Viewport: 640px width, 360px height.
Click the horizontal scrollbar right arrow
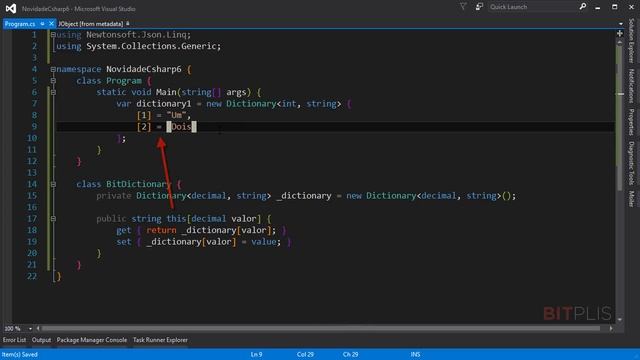(611, 328)
